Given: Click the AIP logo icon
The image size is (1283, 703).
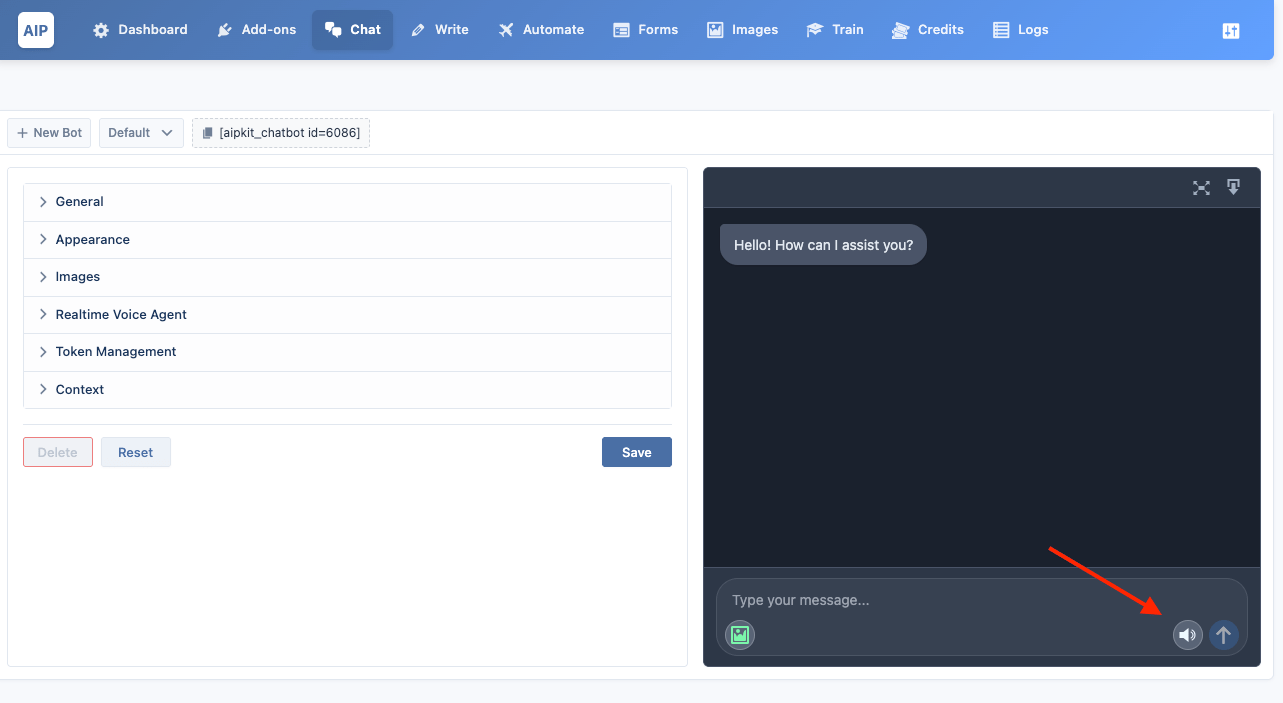Looking at the screenshot, I should pos(36,30).
